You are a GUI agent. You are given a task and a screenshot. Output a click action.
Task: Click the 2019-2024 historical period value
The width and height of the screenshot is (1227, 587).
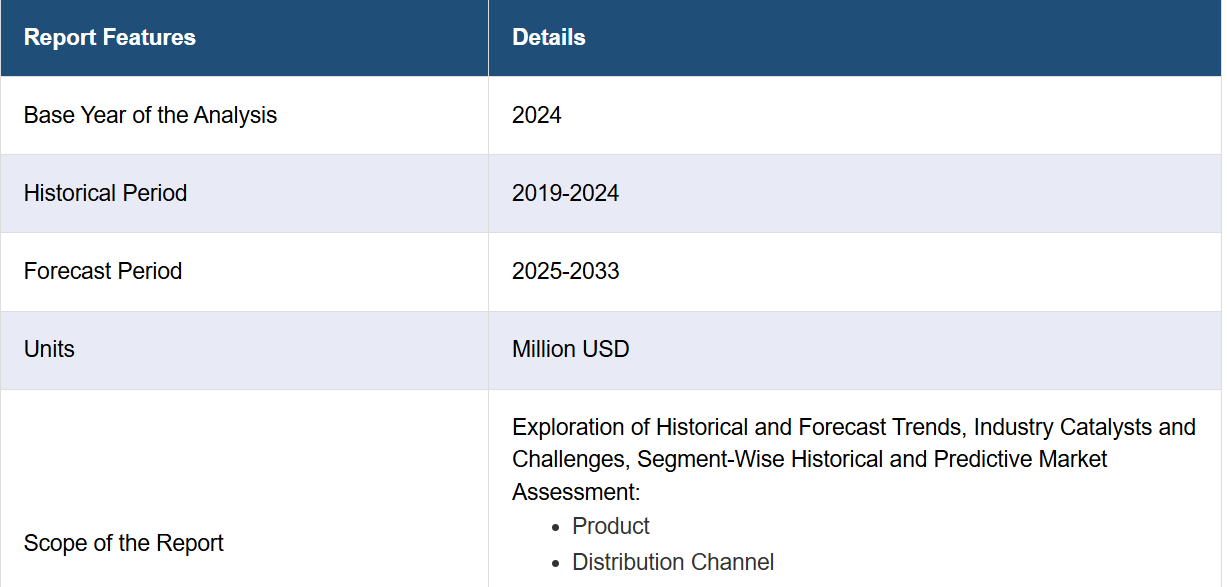(566, 193)
